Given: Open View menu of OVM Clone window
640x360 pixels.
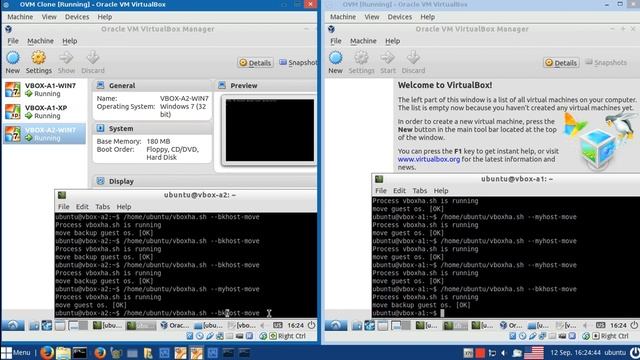Looking at the screenshot, I should (49, 17).
